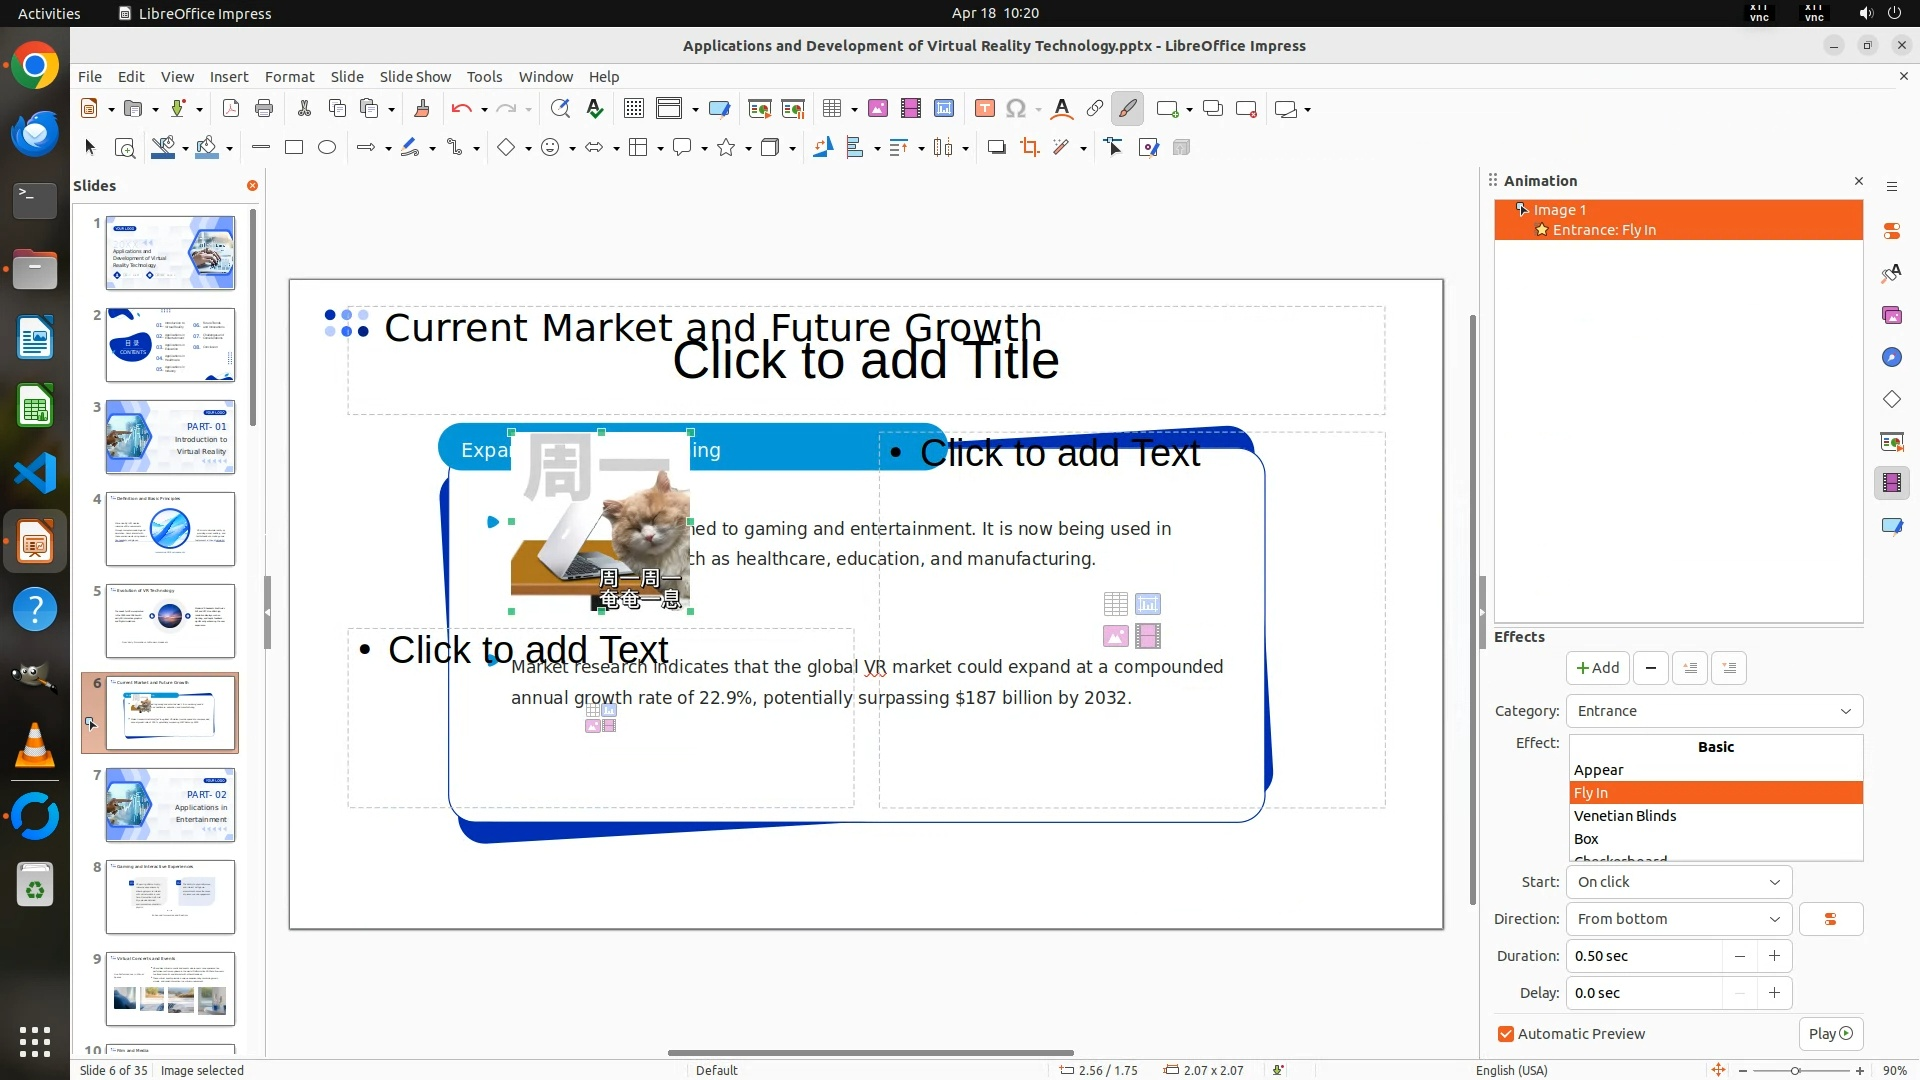Click the Display Grid toolbar icon
This screenshot has height=1080, width=1920.
coord(633,109)
